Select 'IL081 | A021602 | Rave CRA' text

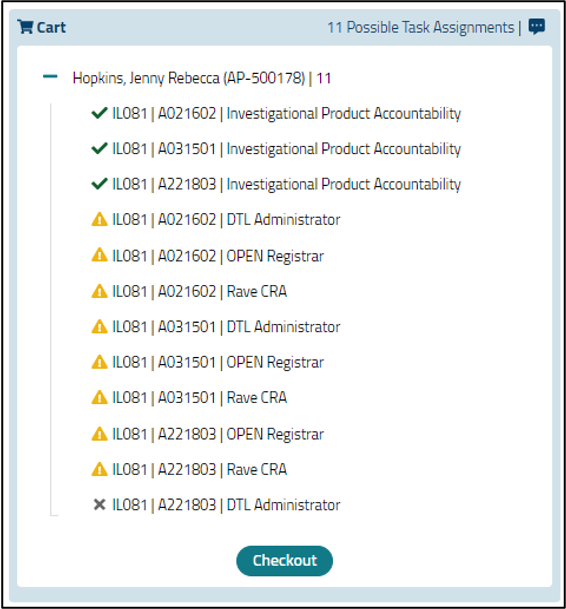[x=200, y=291]
